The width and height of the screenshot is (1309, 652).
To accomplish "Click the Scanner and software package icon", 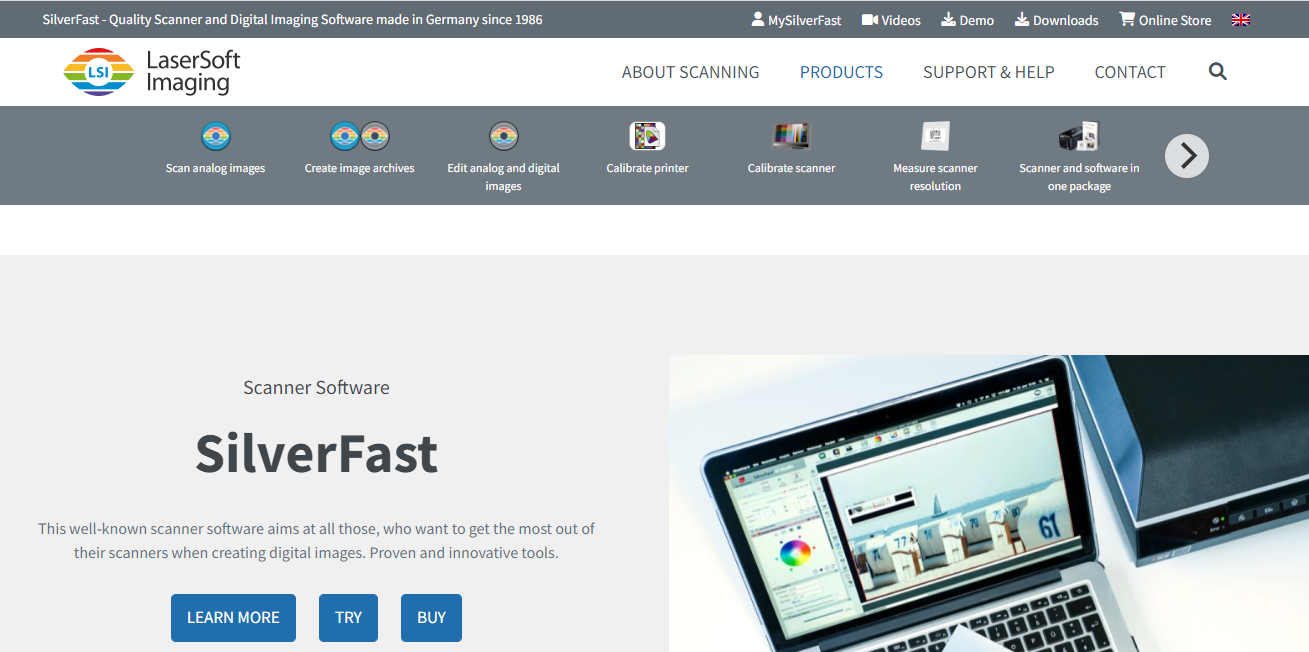I will click(1079, 136).
